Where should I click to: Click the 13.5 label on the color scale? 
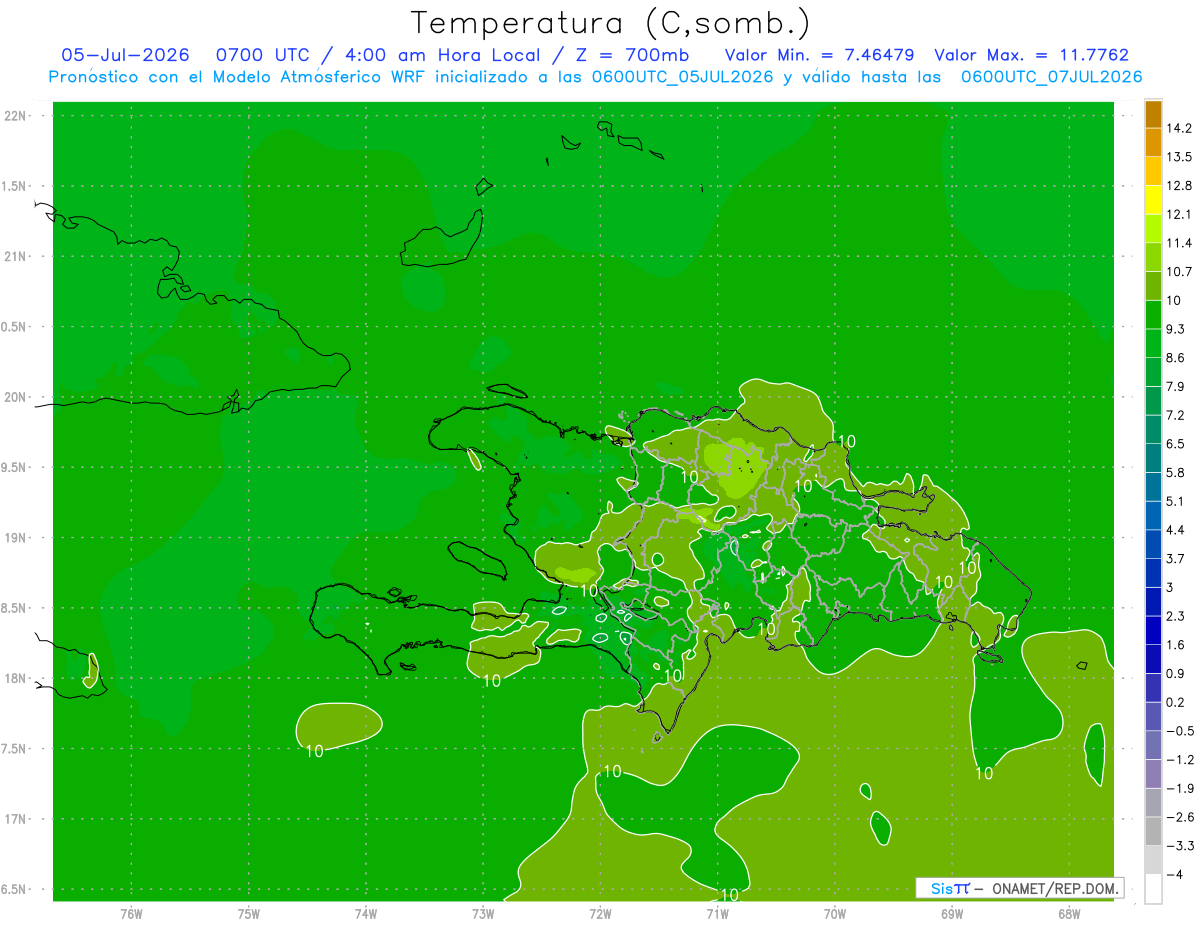pos(1179,157)
